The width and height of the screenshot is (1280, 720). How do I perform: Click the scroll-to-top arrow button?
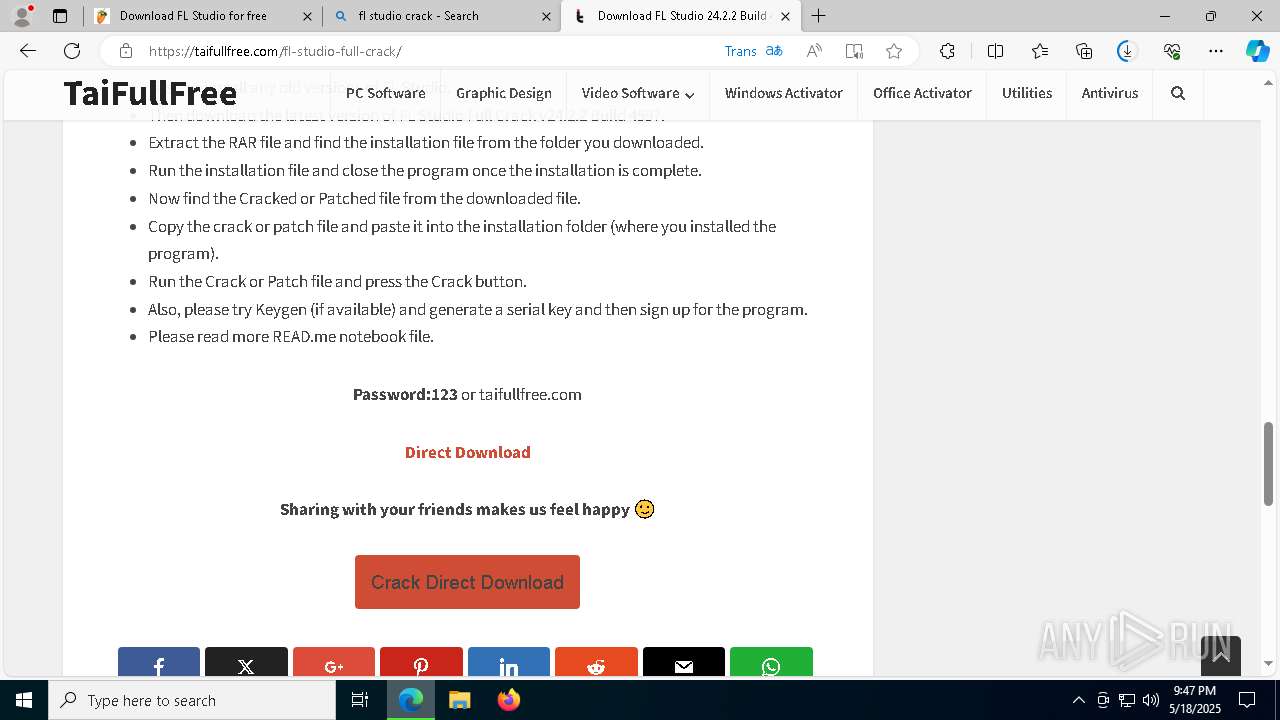(x=1221, y=656)
